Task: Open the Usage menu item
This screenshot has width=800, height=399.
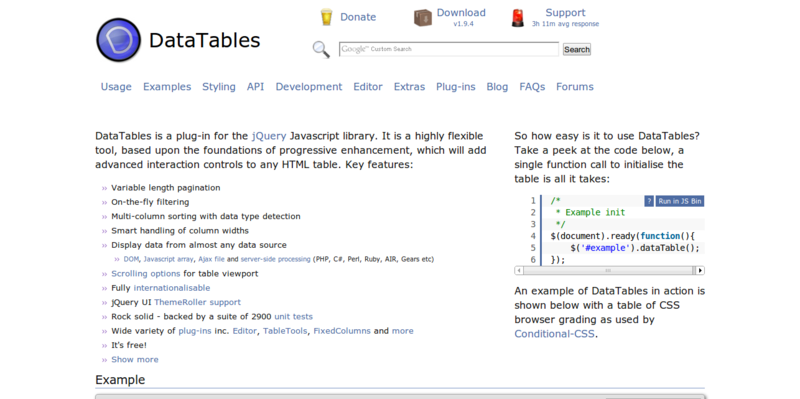Action: coord(116,87)
